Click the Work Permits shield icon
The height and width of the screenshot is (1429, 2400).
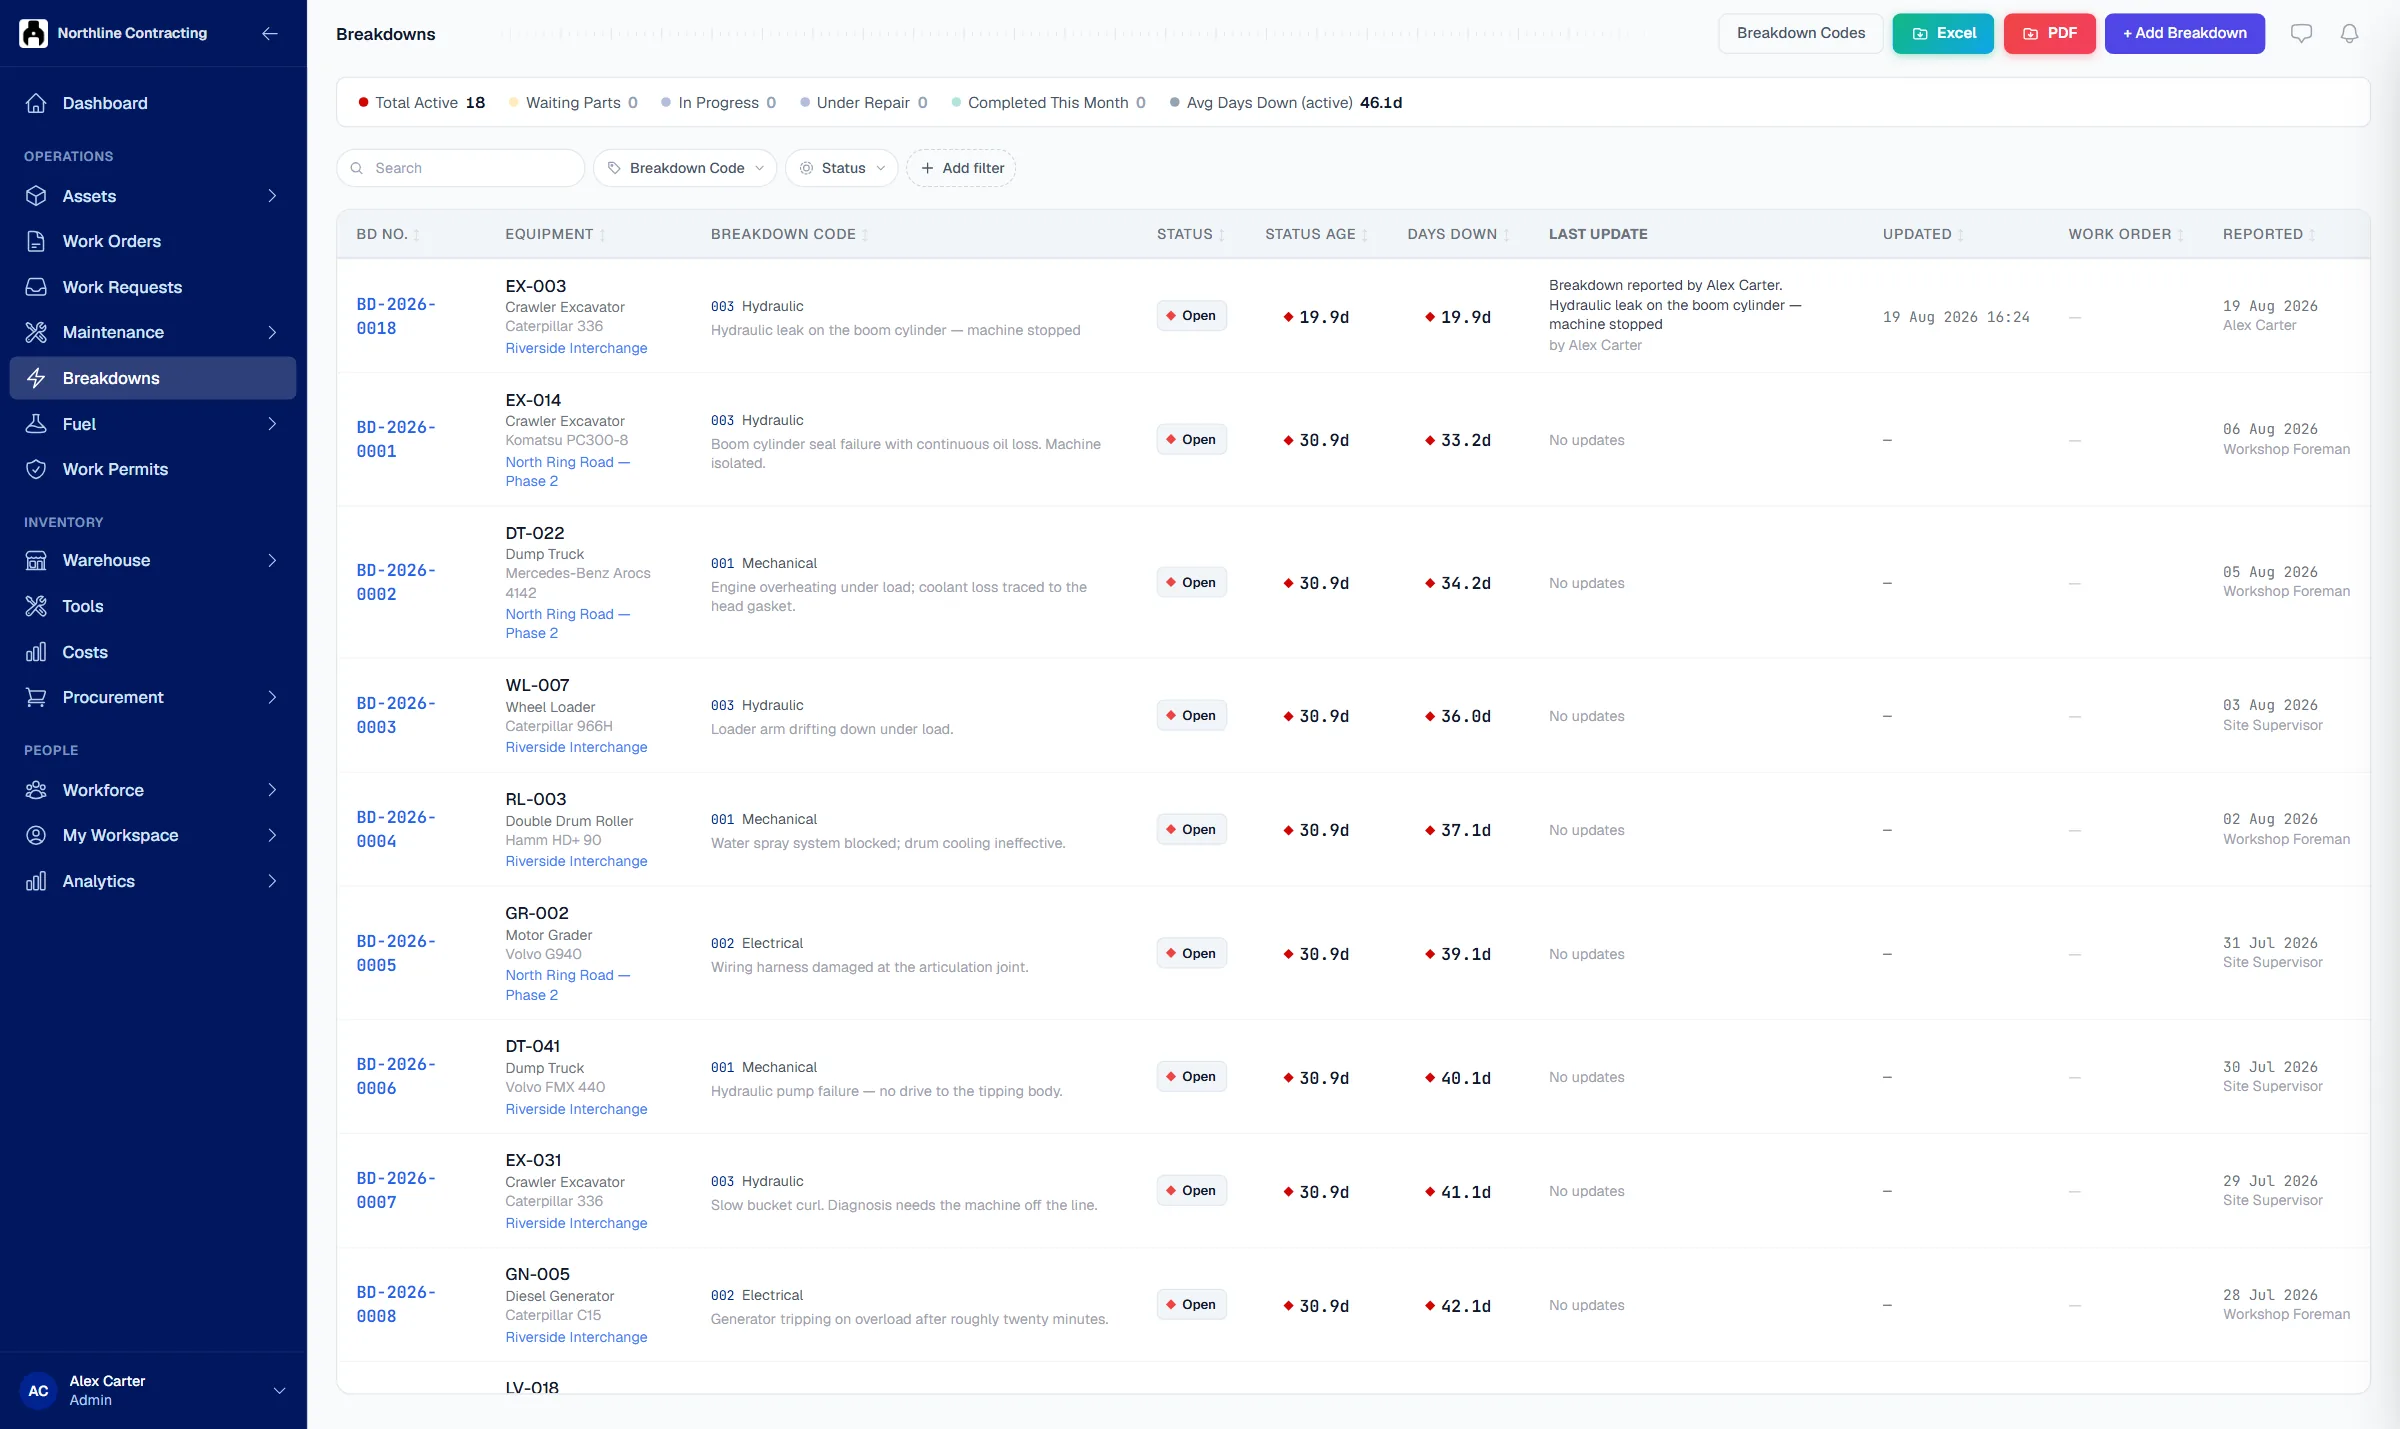pos(36,469)
